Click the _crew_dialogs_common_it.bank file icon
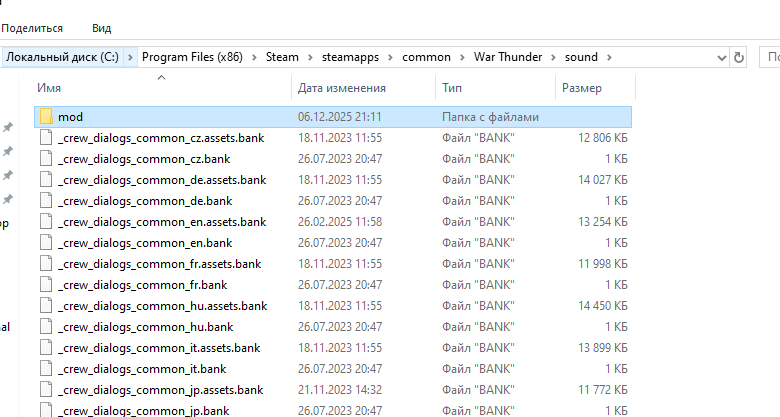Screen dimensions: 780x417 [x=46, y=369]
